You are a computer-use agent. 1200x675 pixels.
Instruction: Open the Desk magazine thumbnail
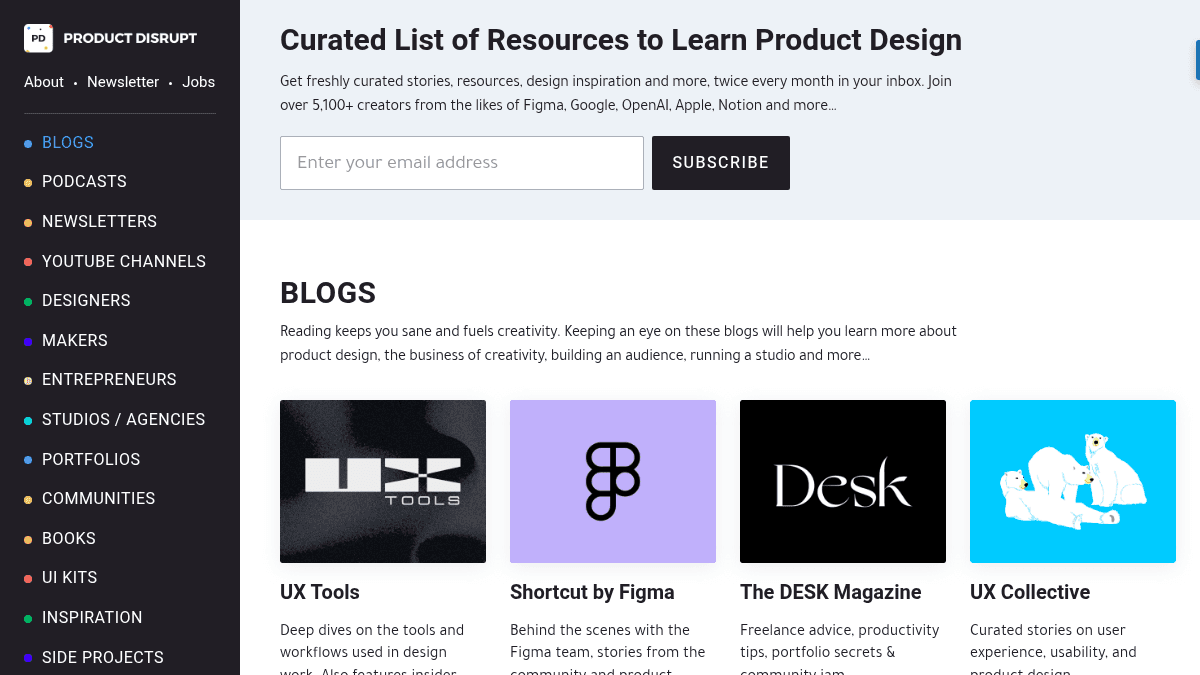point(843,481)
